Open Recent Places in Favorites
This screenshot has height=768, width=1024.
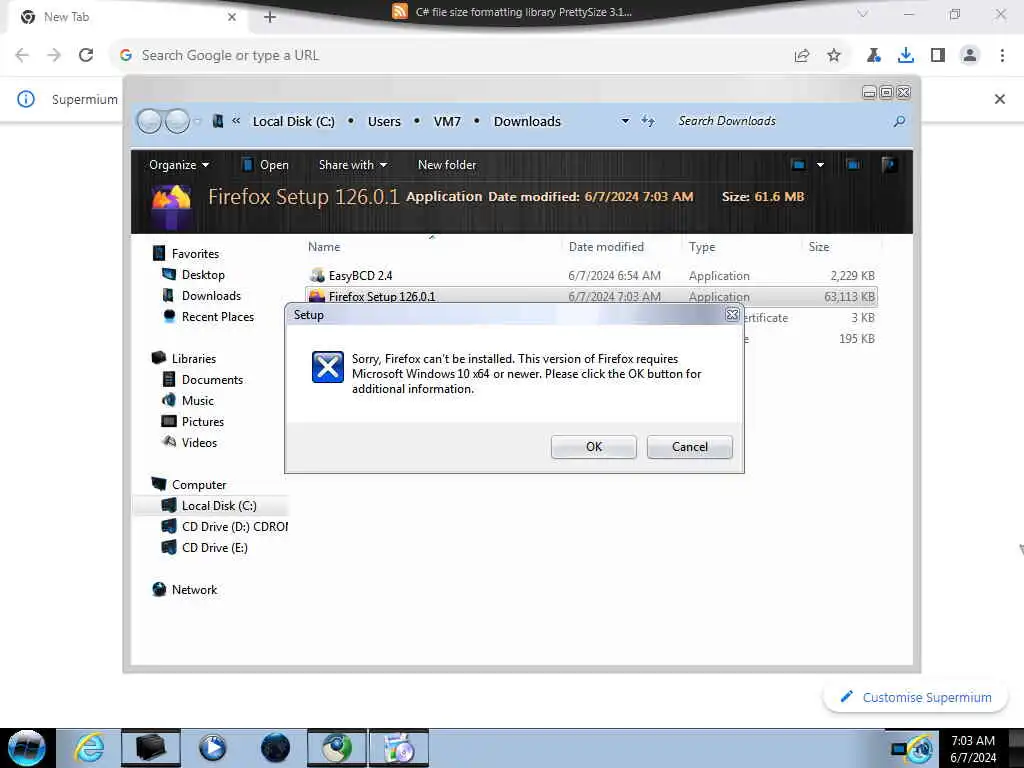point(217,317)
